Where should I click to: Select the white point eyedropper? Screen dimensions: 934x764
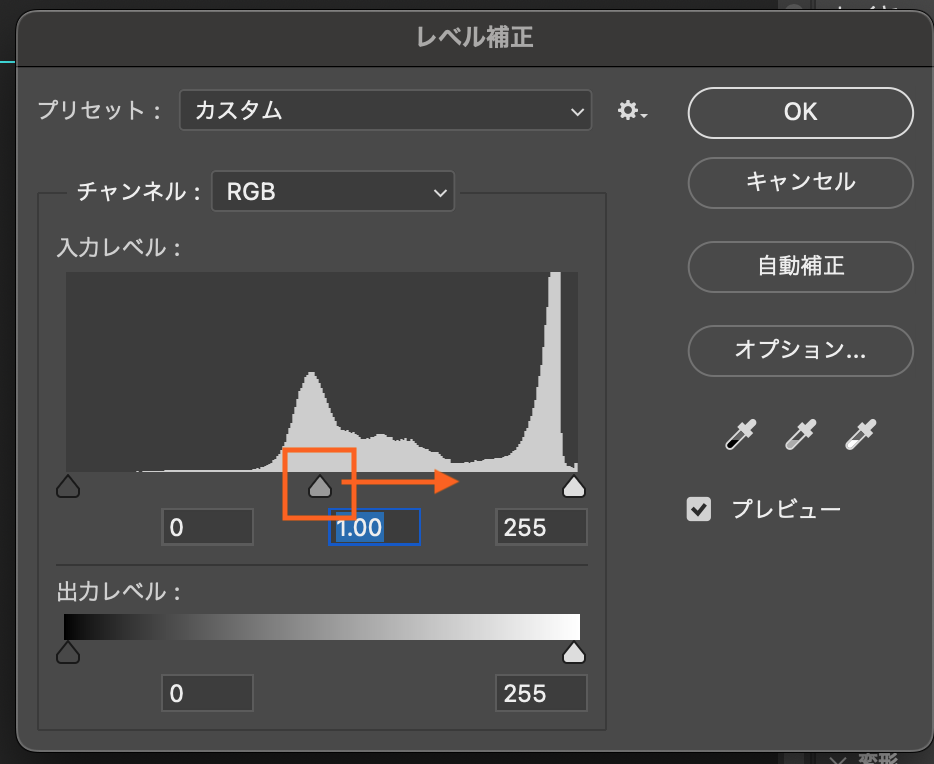click(x=859, y=434)
